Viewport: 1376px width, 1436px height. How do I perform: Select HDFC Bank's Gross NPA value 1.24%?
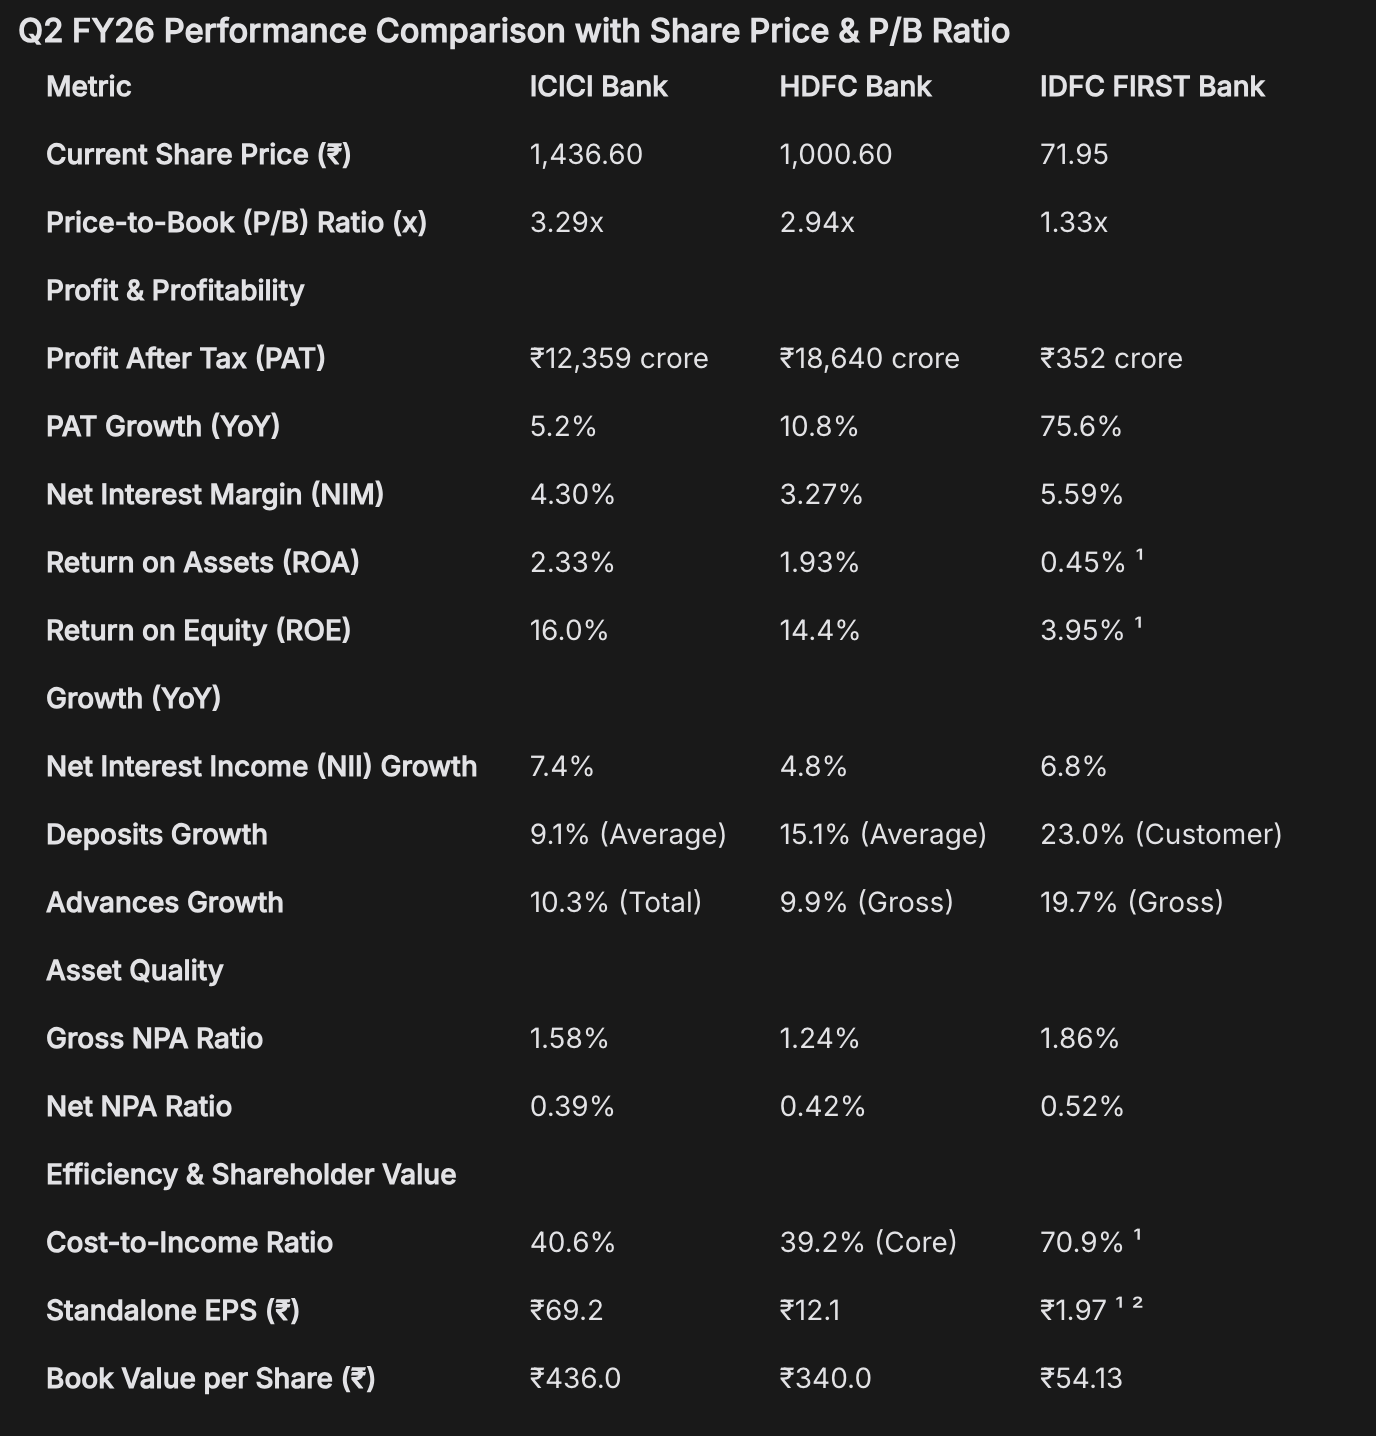point(819,1039)
